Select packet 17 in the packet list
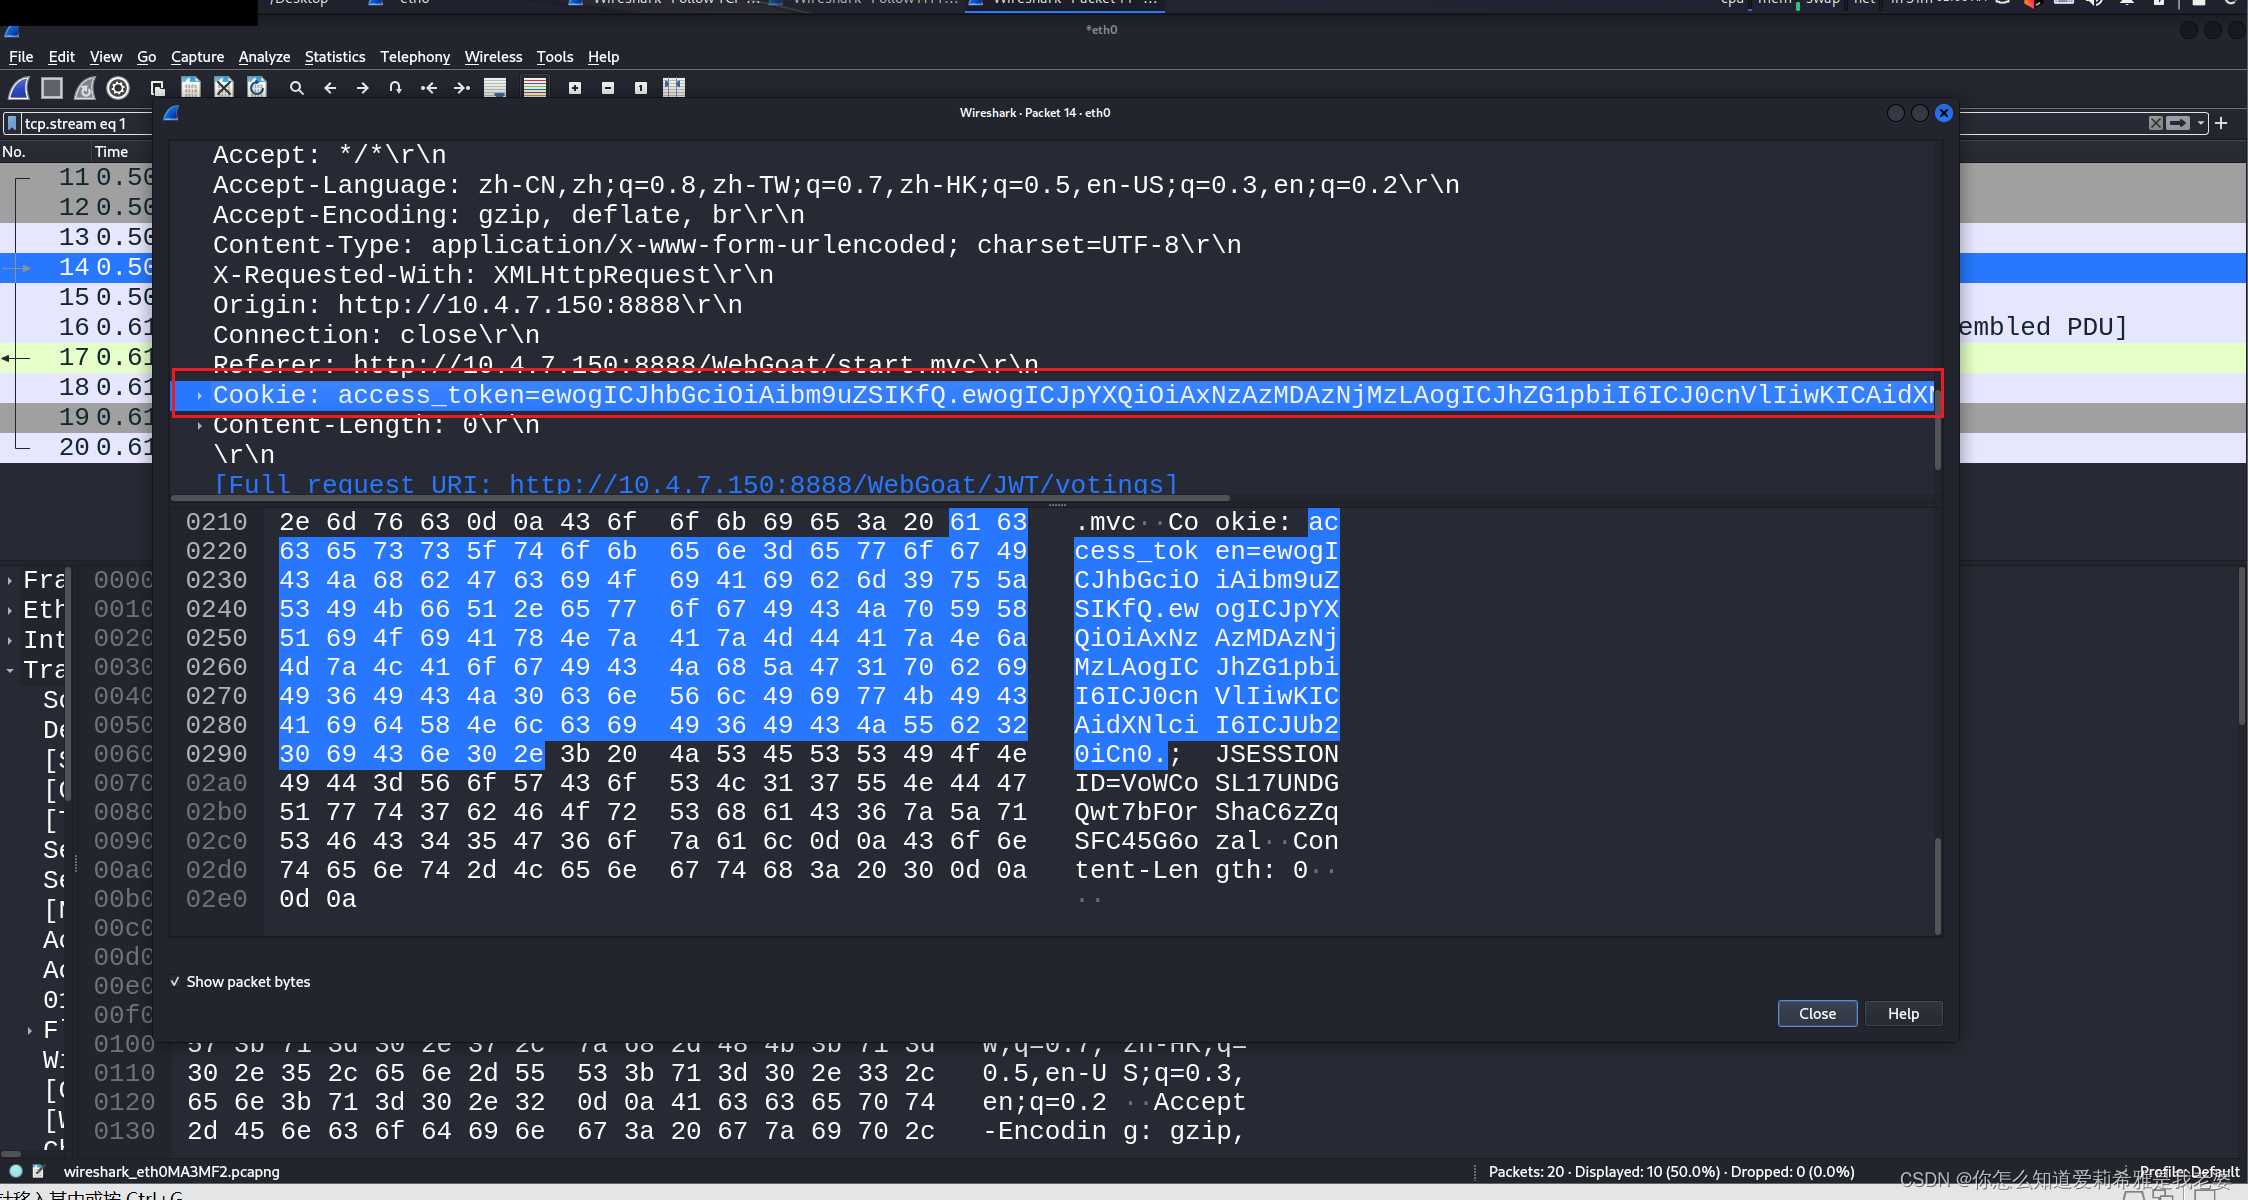 click(77, 357)
